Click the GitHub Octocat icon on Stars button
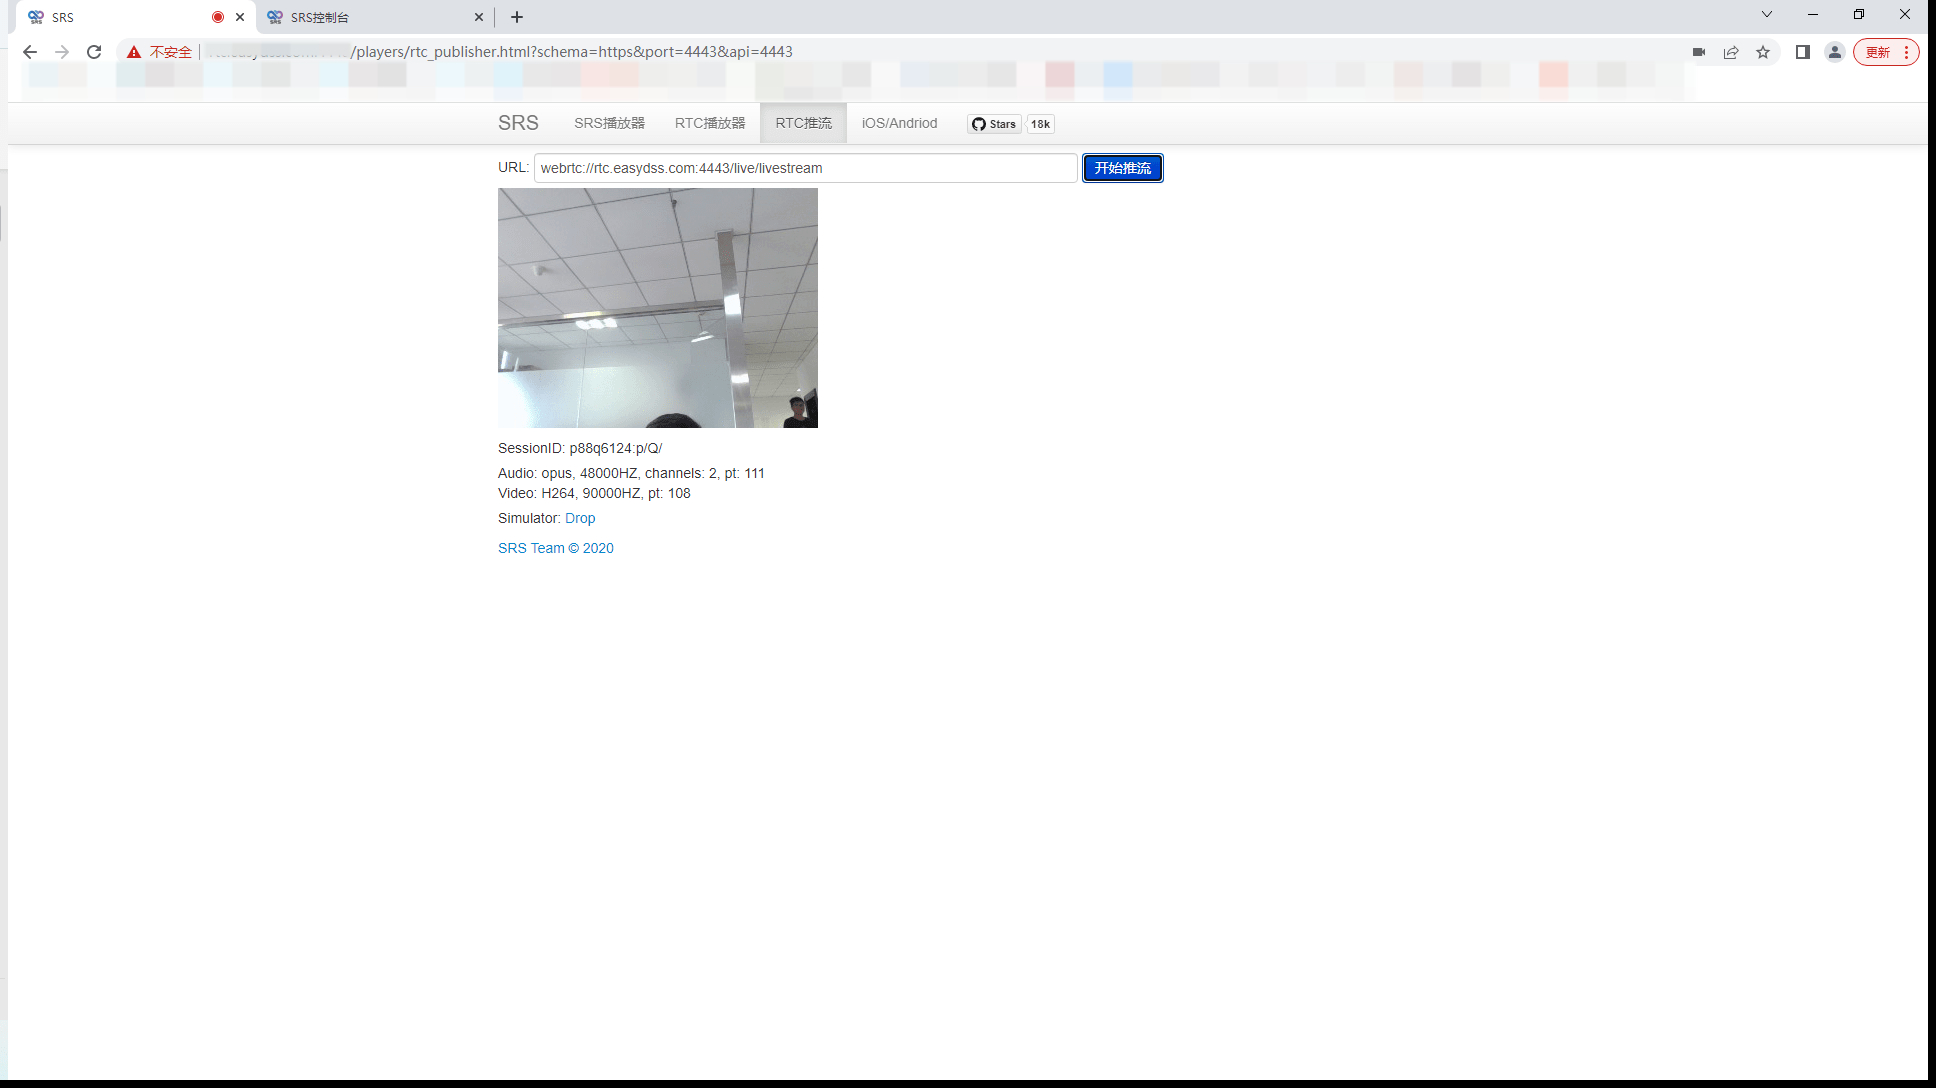 [978, 124]
